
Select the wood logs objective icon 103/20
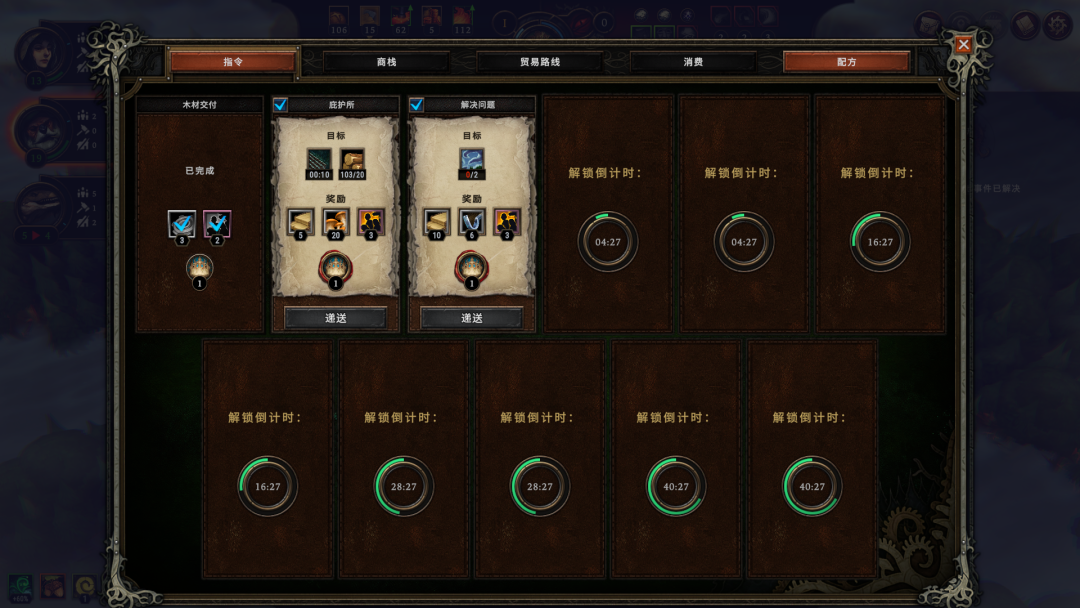(x=352, y=164)
